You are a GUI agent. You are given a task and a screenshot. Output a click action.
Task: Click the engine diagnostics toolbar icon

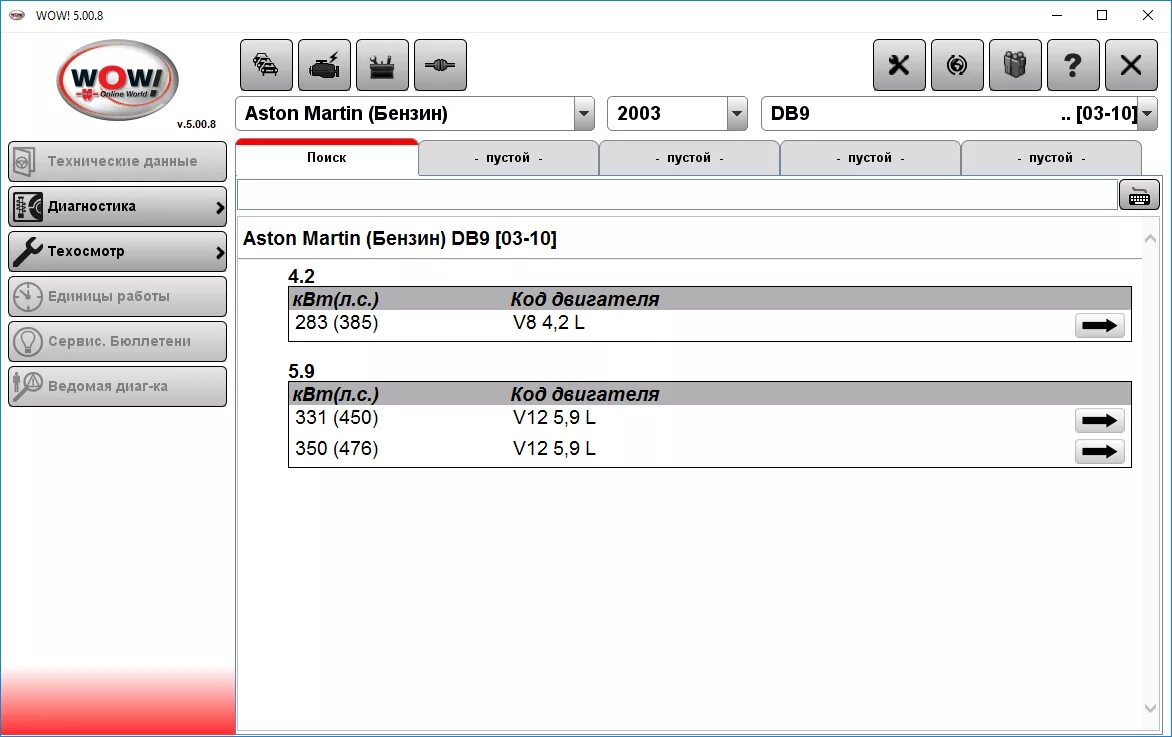click(x=324, y=65)
